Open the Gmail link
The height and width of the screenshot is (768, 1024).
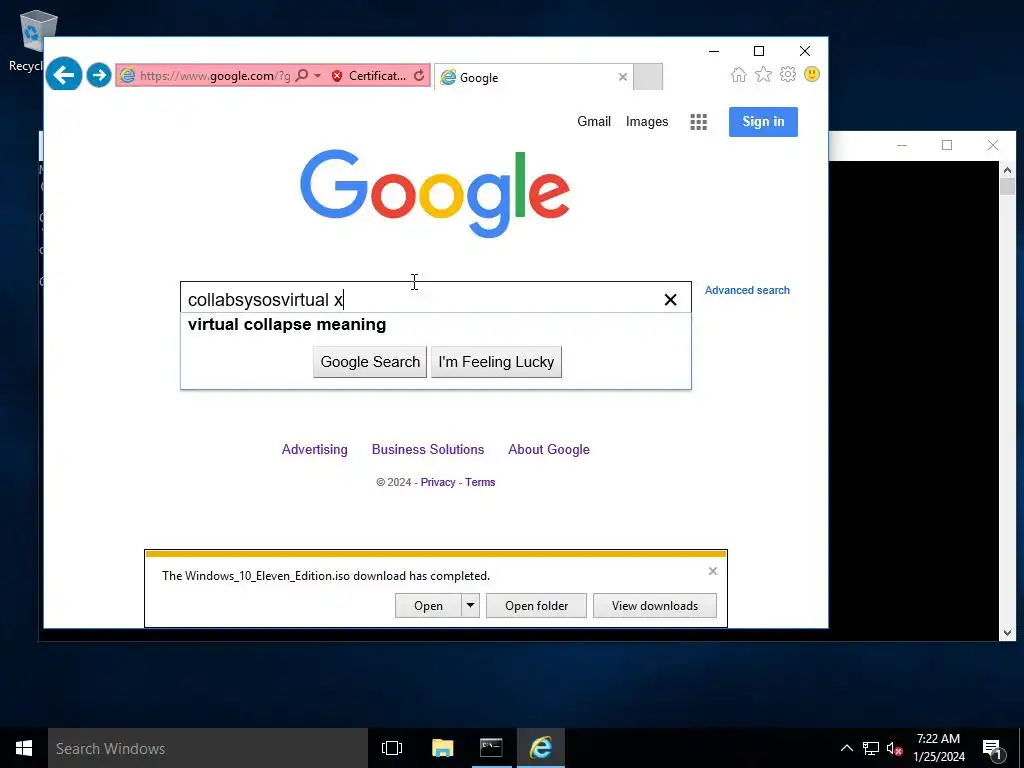pos(594,121)
